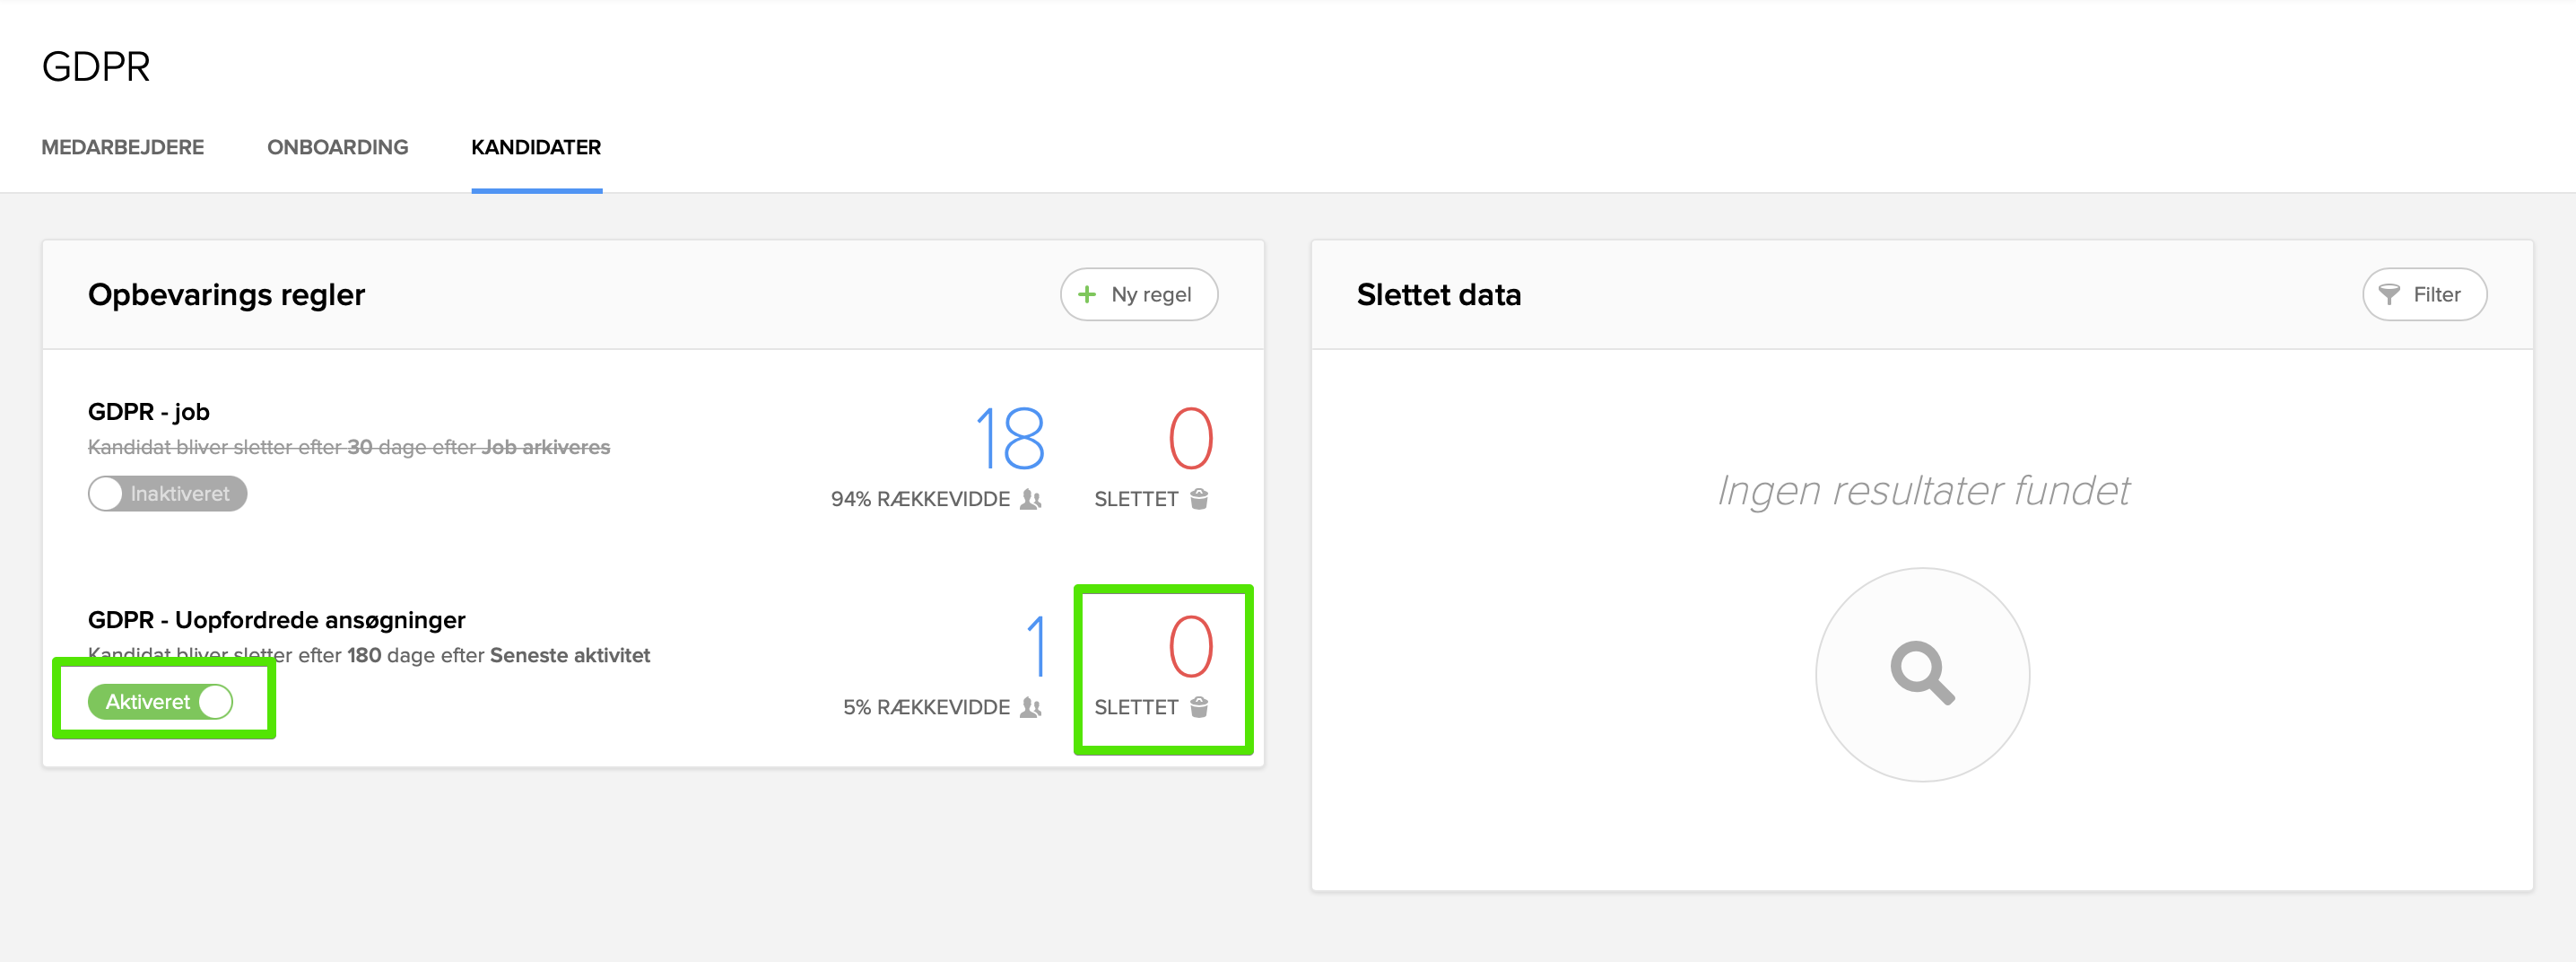Open the ONBOARDING tab

(x=337, y=147)
